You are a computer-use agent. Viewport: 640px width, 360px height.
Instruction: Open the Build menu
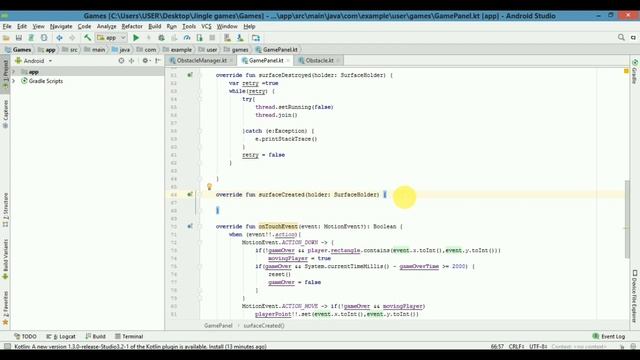(154, 27)
